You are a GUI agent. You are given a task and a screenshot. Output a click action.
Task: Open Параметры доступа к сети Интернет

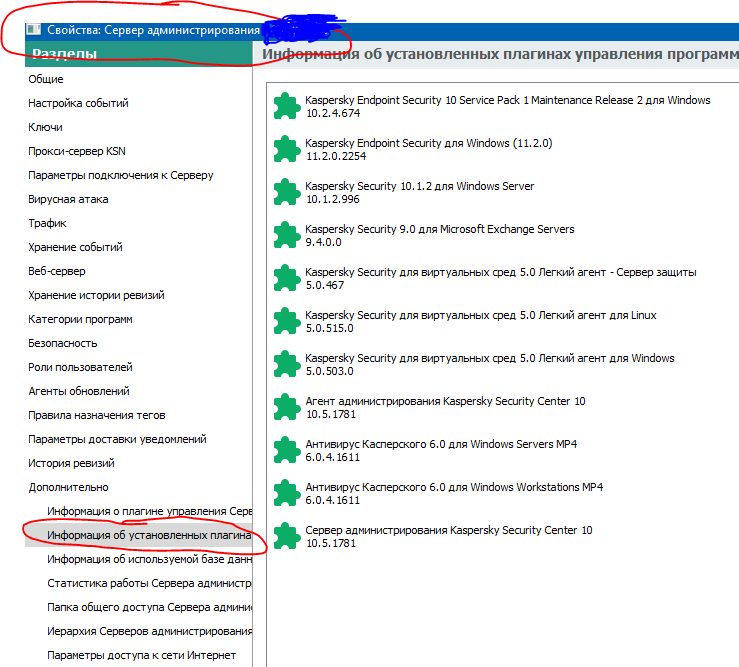click(141, 656)
